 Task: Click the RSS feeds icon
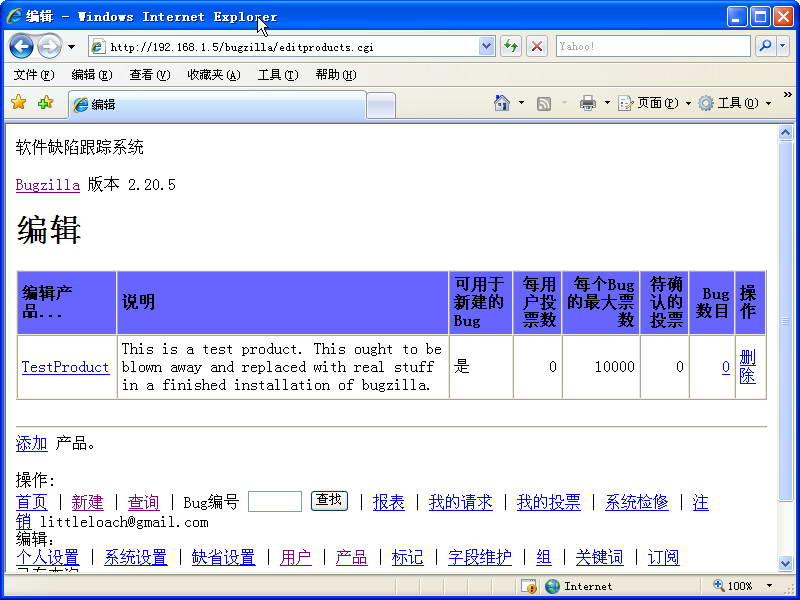coord(544,104)
